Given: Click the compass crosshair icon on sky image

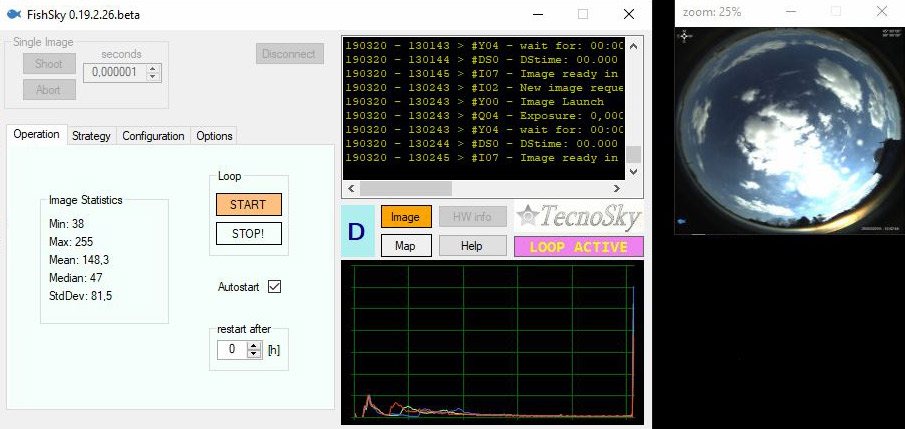Looking at the screenshot, I should pyautogui.click(x=685, y=36).
